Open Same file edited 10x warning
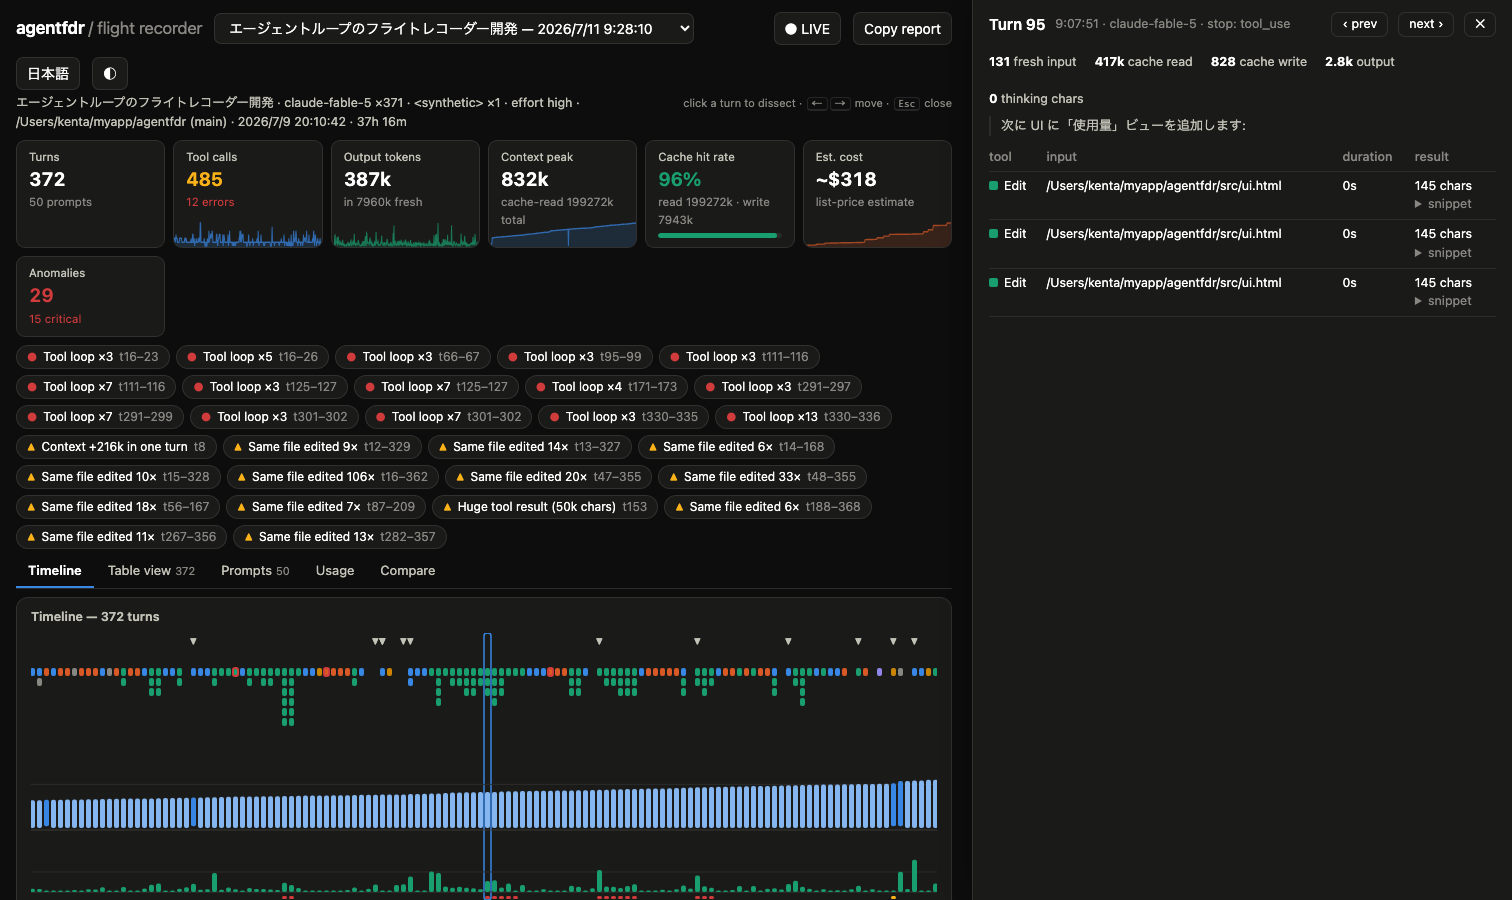 118,477
